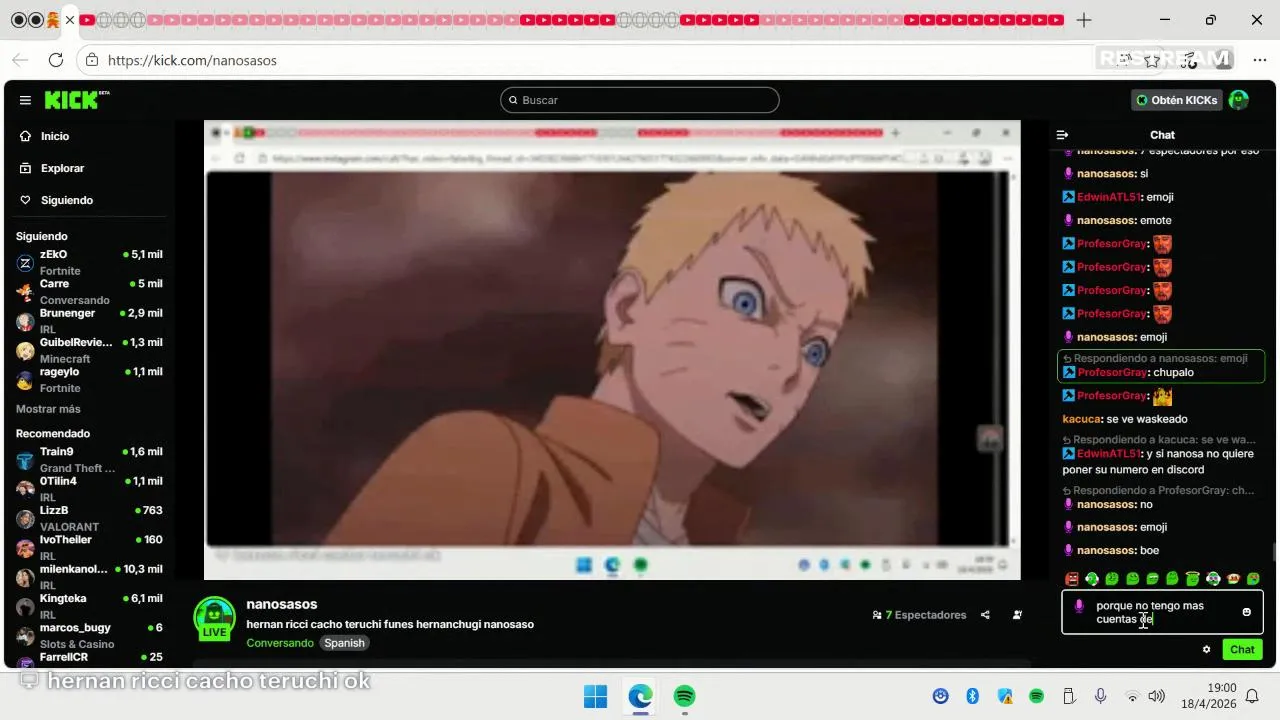Viewport: 1280px width, 720px height.
Task: Open Brunenger channel in sidebar
Action: [90, 320]
